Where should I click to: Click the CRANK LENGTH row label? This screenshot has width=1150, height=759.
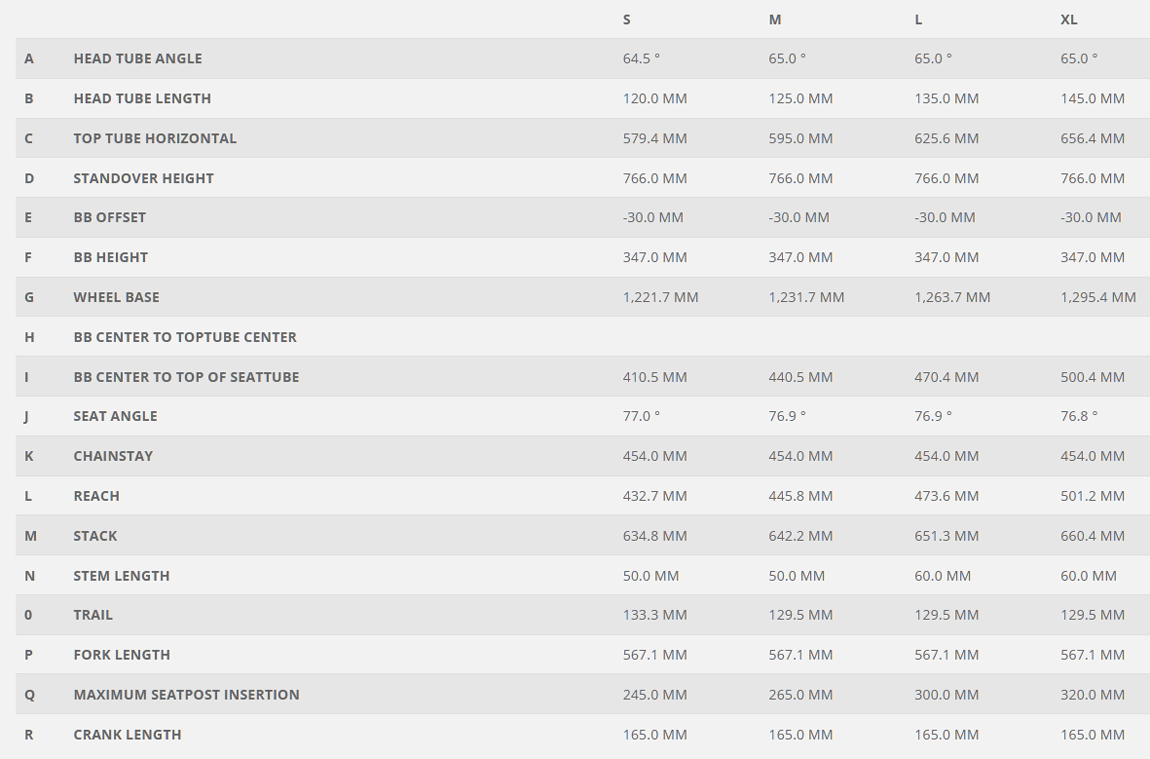pos(127,734)
